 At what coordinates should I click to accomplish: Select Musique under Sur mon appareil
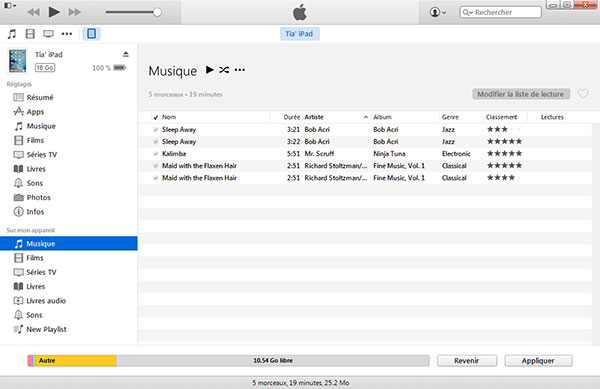(69, 244)
